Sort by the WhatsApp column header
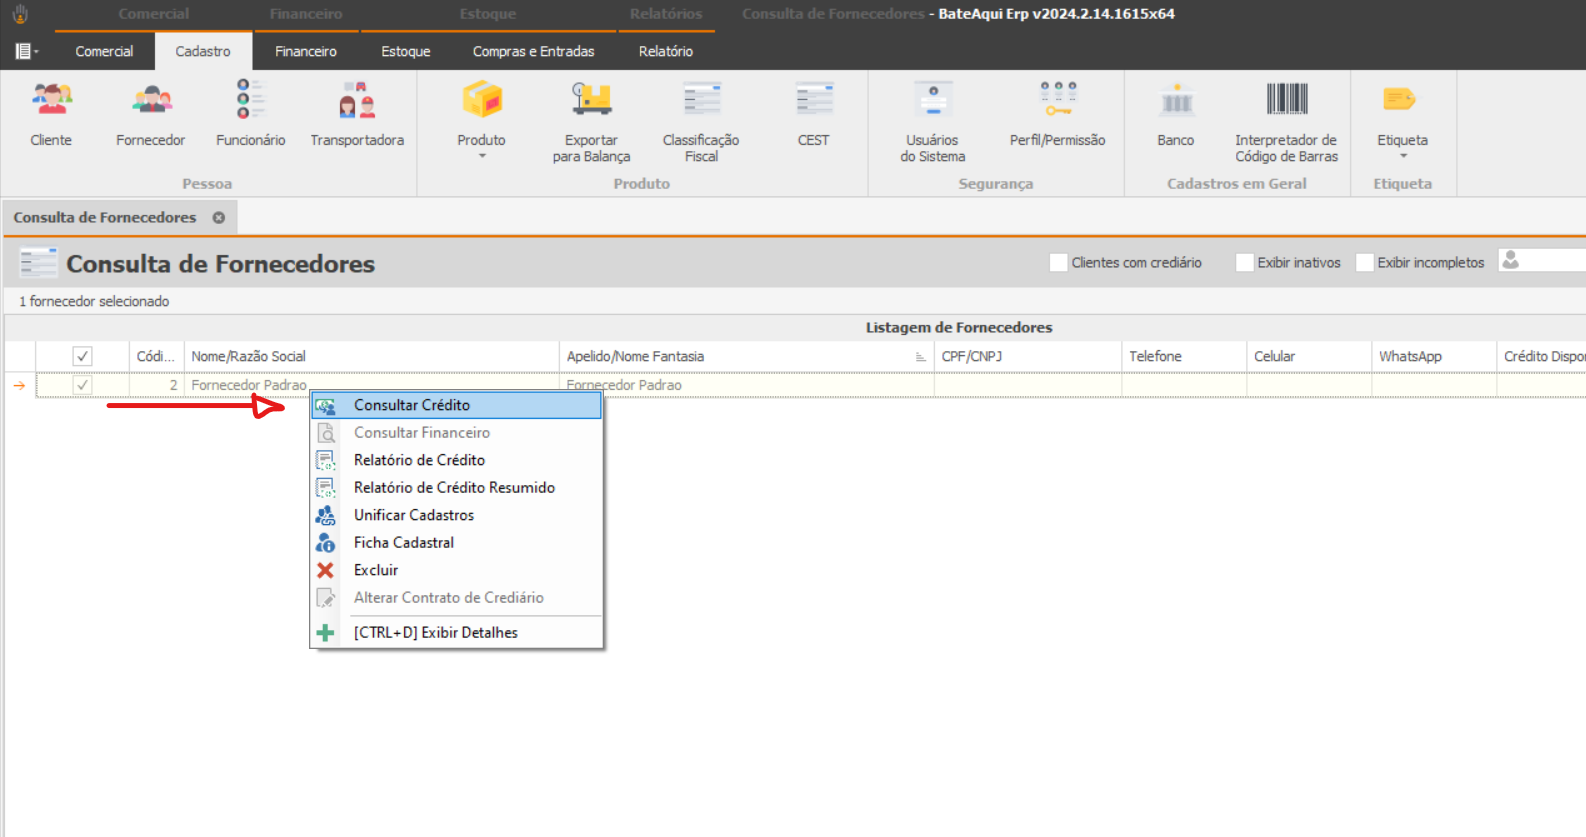 tap(1434, 356)
